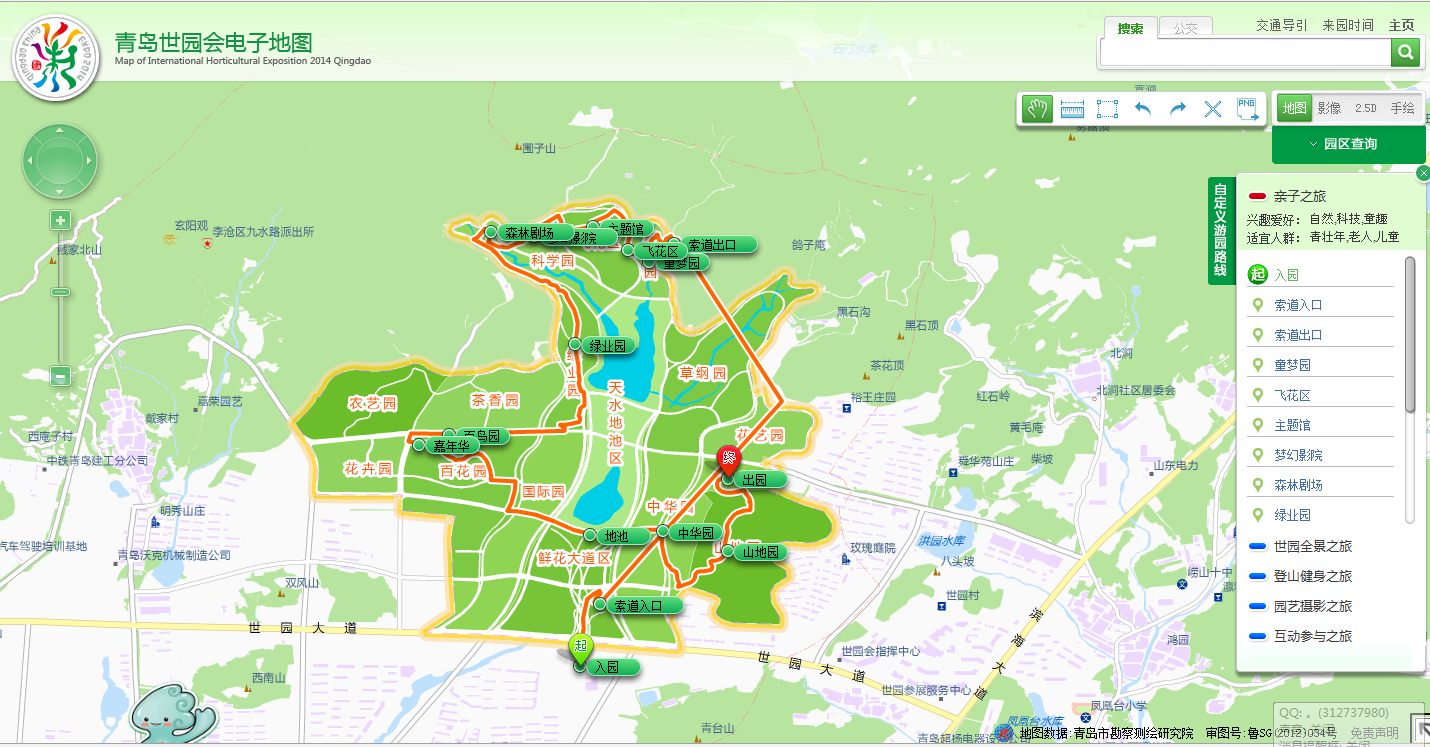Select the hand pan tool
Screen dimensions: 1430x747
coord(1039,108)
